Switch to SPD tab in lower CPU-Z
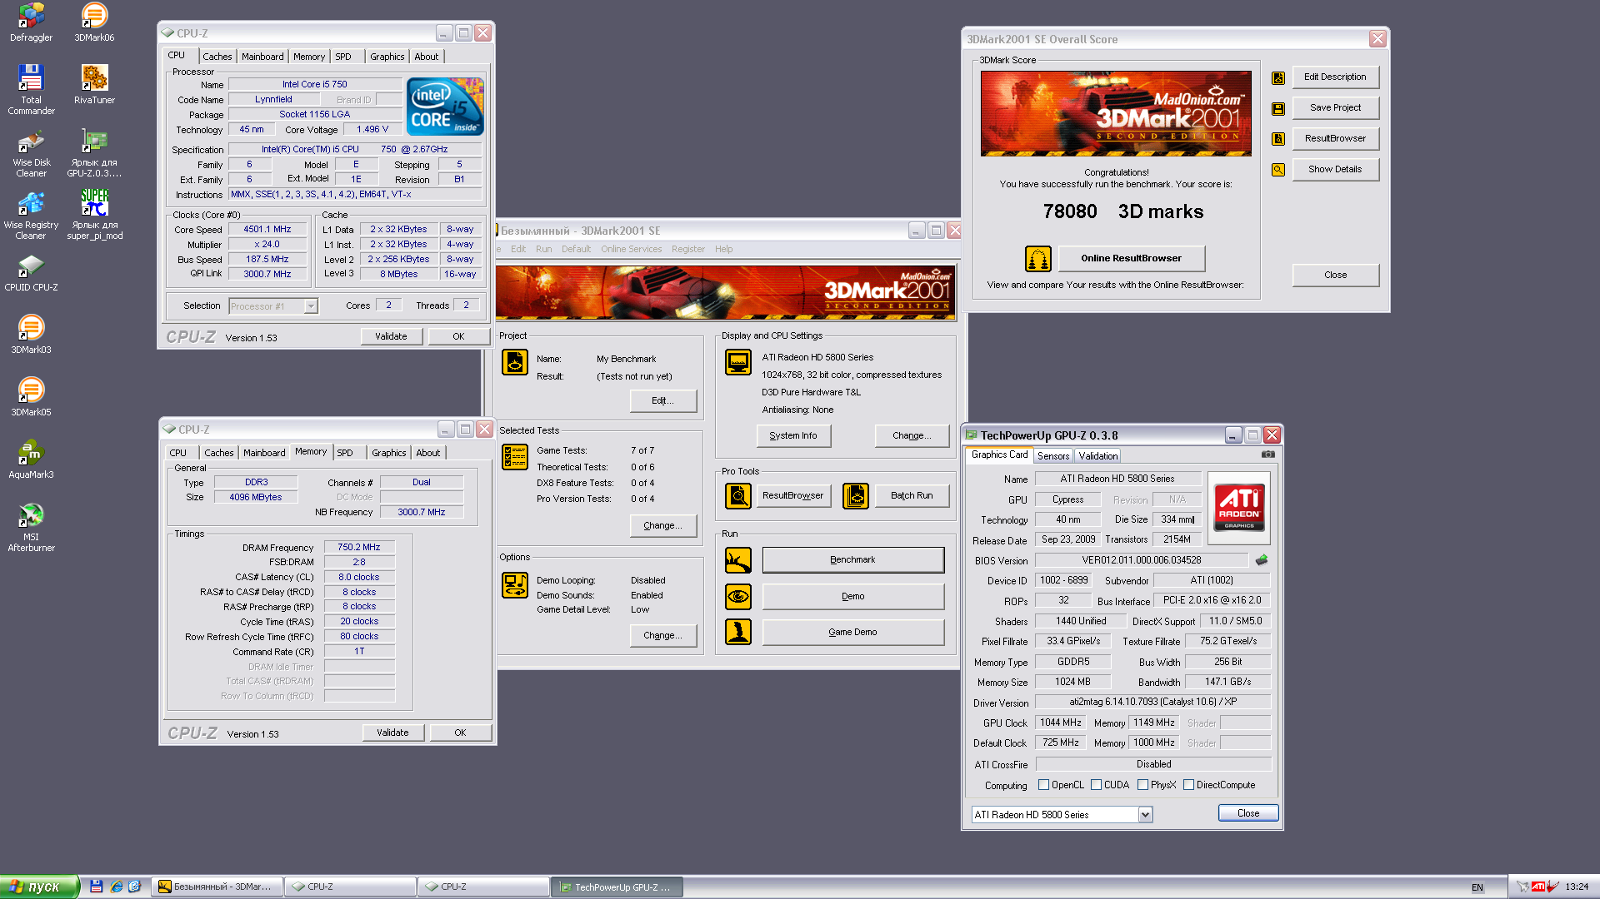Screen dimensions: 1600x899 (x=345, y=453)
